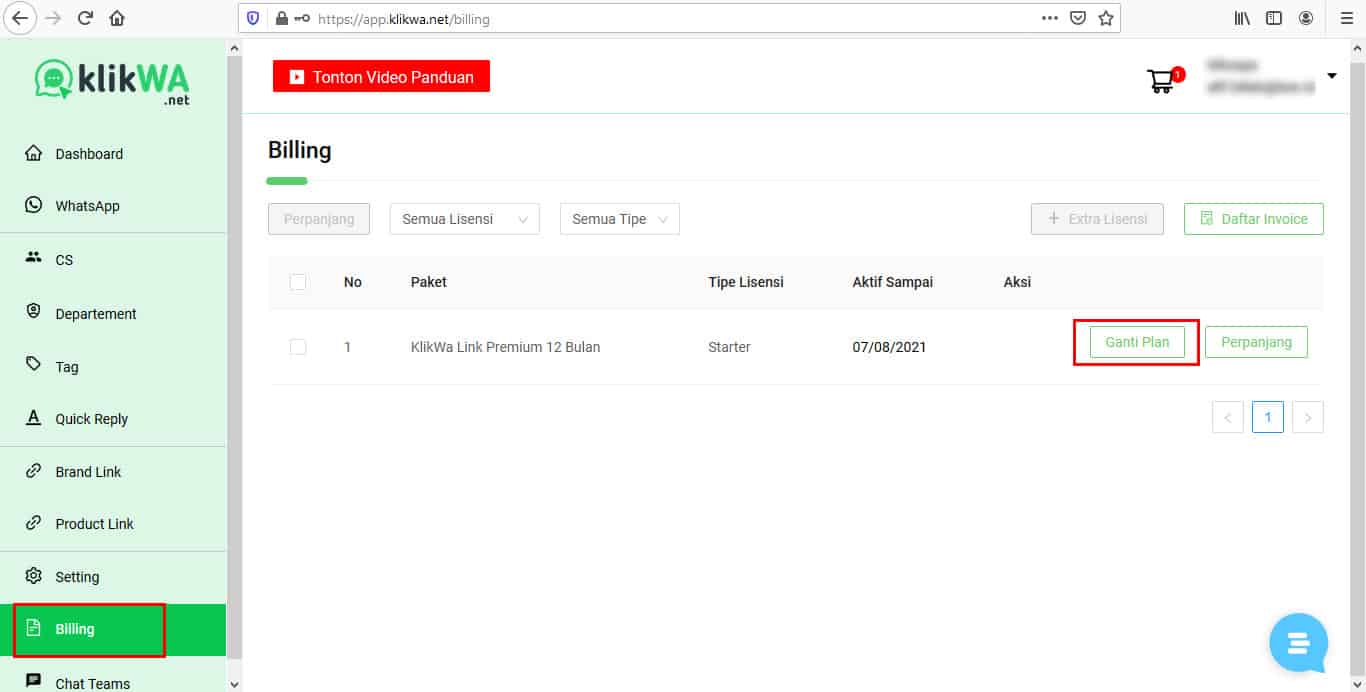
Task: Expand the account dropdown arrow
Action: point(1332,76)
